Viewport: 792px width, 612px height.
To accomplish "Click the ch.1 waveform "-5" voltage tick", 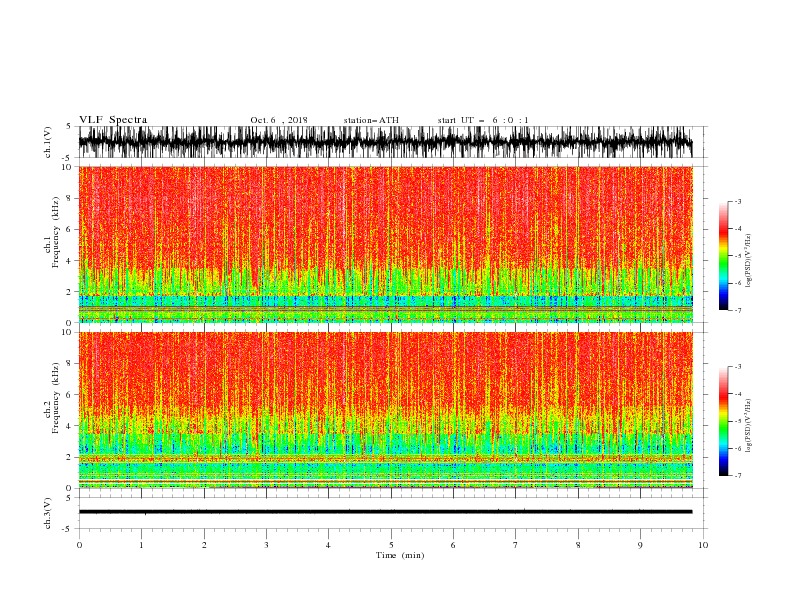I will pos(67,158).
